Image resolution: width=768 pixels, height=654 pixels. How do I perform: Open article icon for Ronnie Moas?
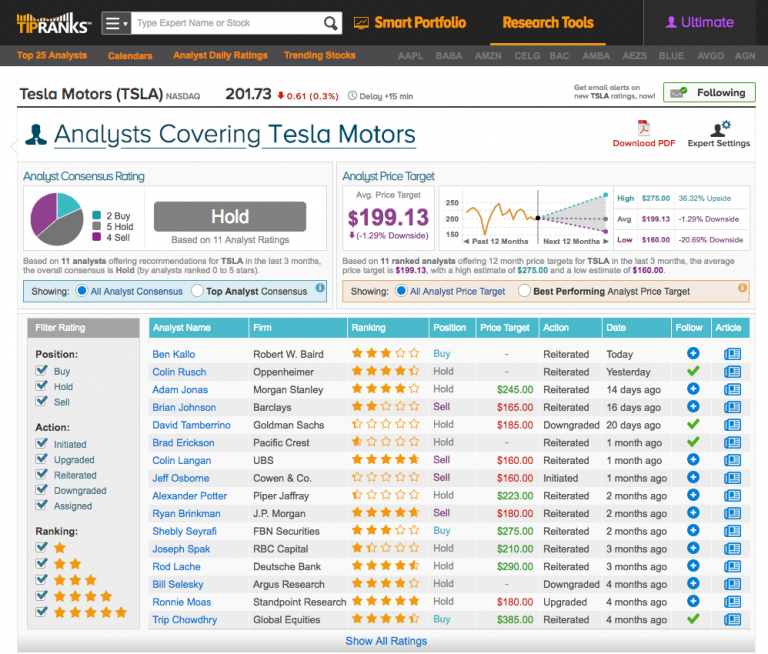click(732, 602)
